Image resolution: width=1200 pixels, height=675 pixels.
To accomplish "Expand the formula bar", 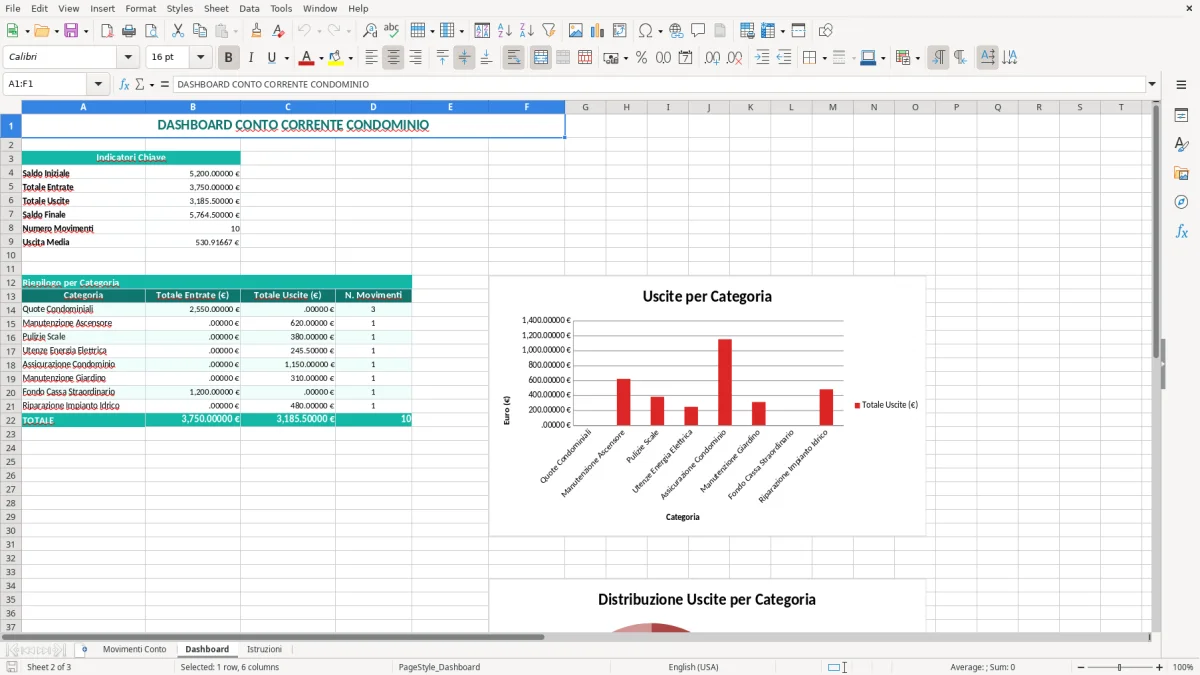I will [1152, 85].
